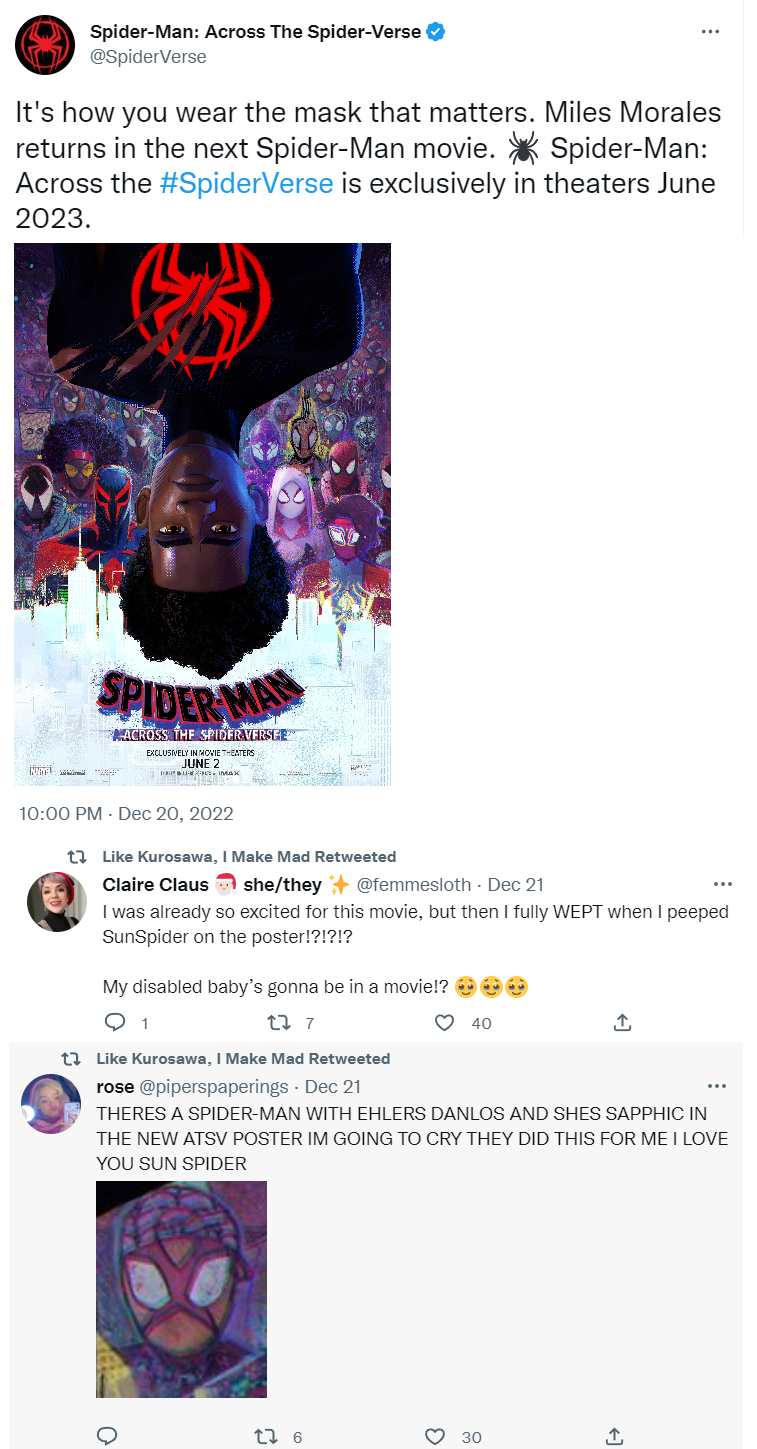The image size is (757, 1449).
Task: Retweet rose's tweet with 6 retweets
Action: point(266,1436)
